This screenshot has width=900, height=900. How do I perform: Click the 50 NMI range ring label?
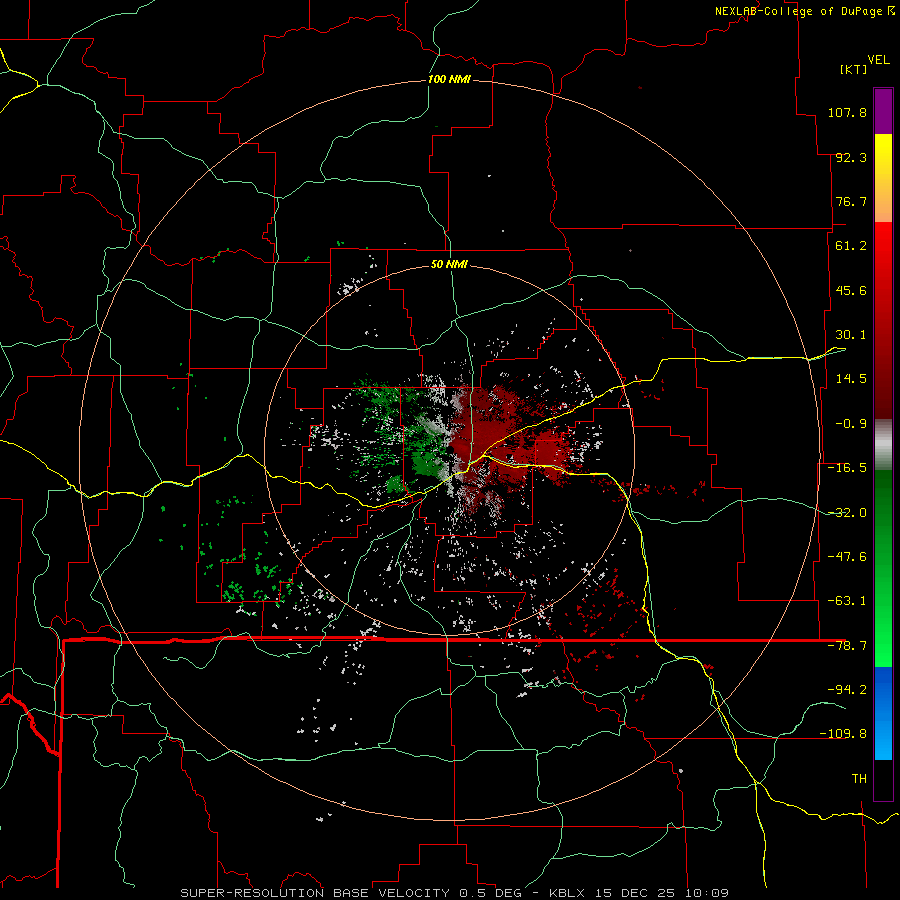tap(449, 264)
